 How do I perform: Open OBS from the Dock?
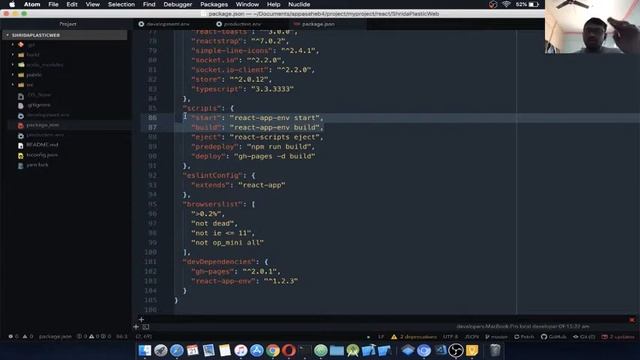point(456,350)
